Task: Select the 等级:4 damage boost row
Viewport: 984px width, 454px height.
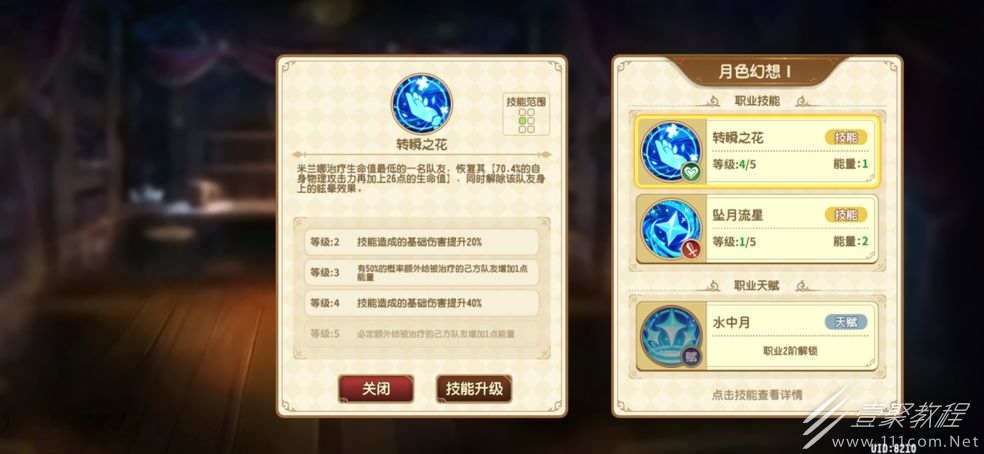Action: click(x=422, y=303)
